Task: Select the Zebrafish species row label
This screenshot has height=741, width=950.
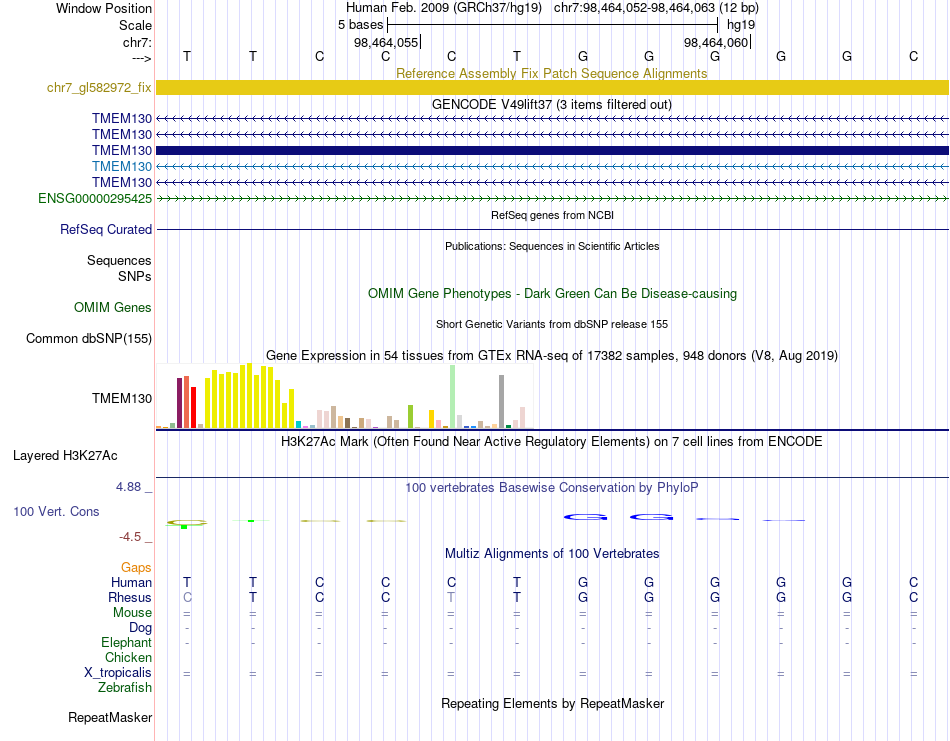Action: pos(125,688)
